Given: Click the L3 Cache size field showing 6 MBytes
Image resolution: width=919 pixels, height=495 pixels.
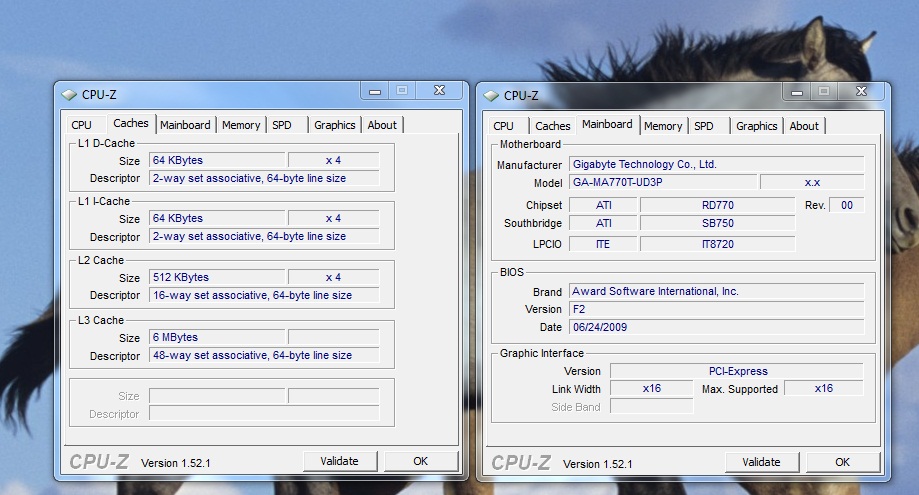Looking at the screenshot, I should pos(217,338).
